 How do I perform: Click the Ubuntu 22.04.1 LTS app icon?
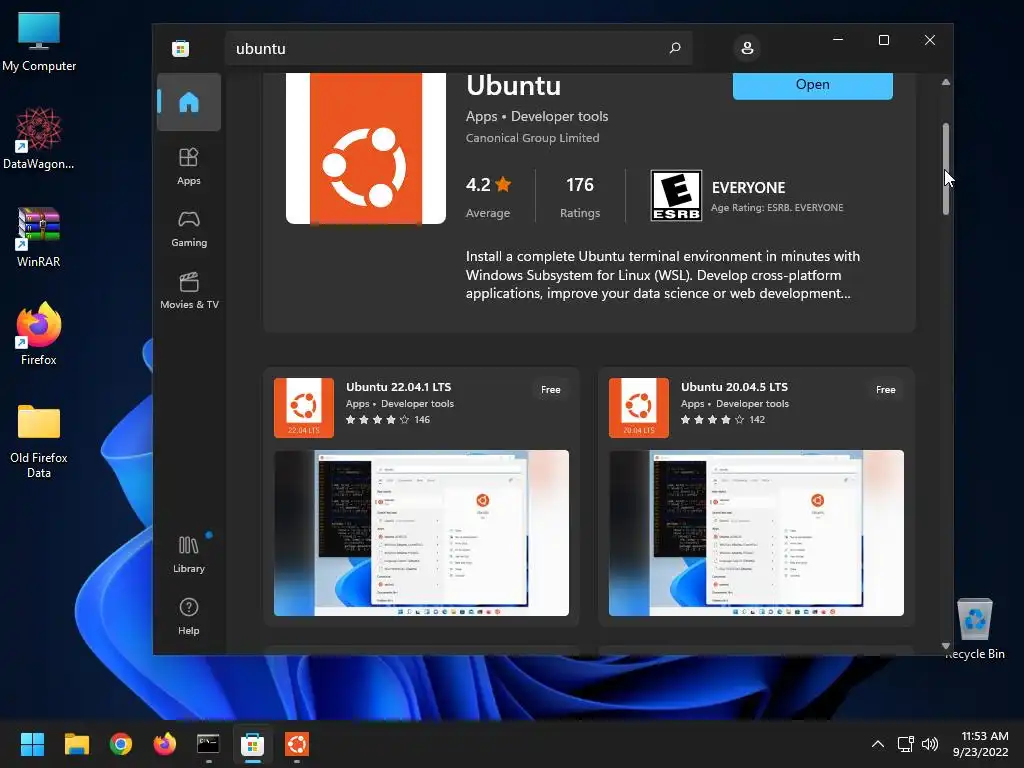[304, 408]
